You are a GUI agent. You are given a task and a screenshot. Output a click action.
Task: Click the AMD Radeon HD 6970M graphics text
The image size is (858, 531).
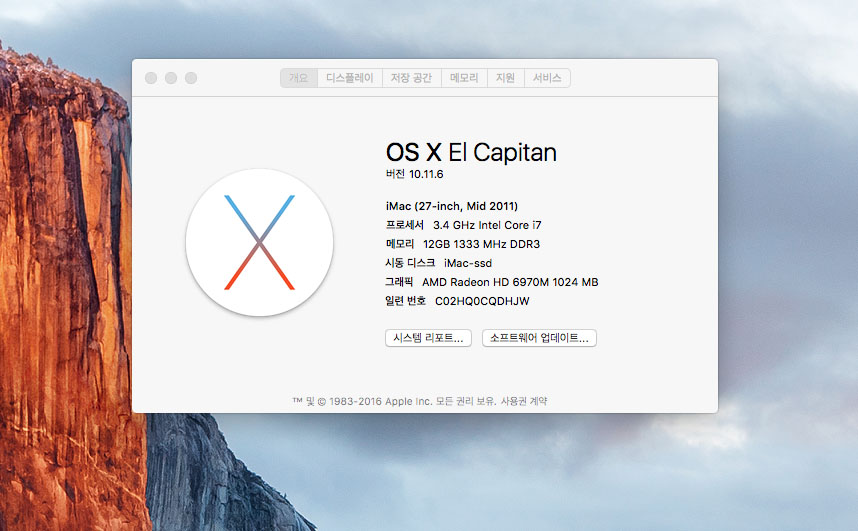pyautogui.click(x=509, y=282)
